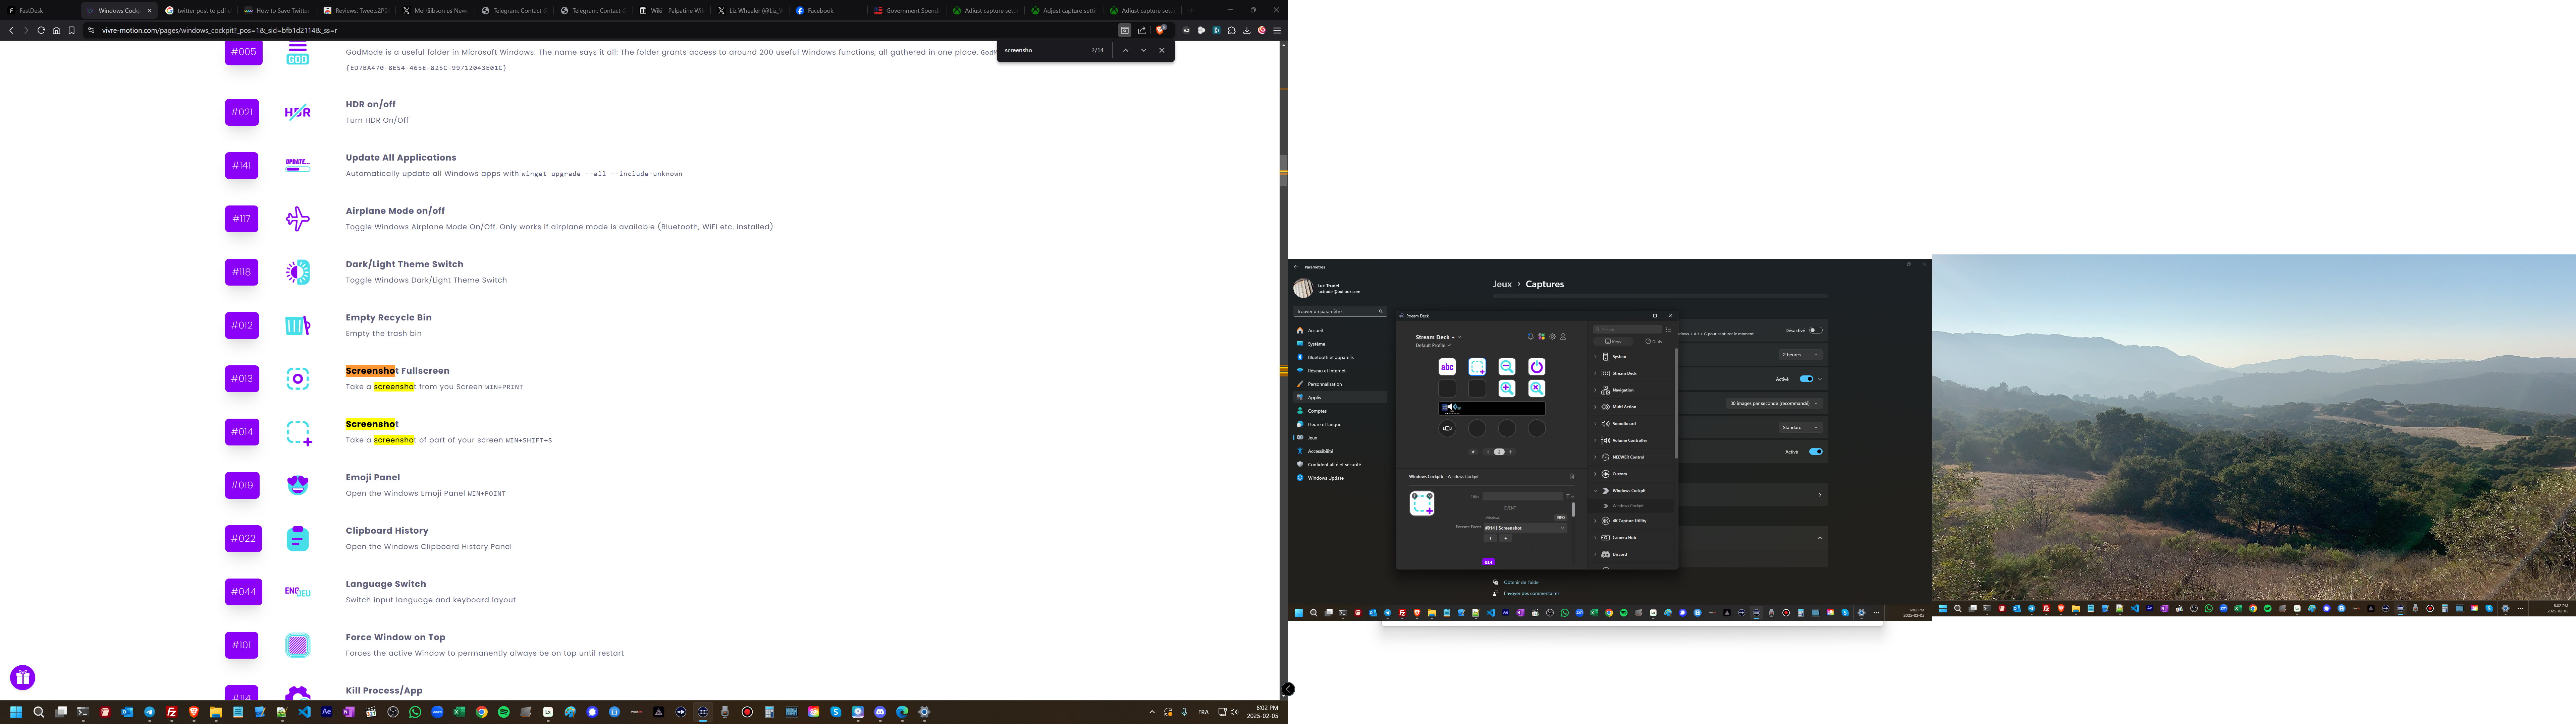Select 'Bluetooth et appareils' in Settings sidebar

pyautogui.click(x=1340, y=357)
